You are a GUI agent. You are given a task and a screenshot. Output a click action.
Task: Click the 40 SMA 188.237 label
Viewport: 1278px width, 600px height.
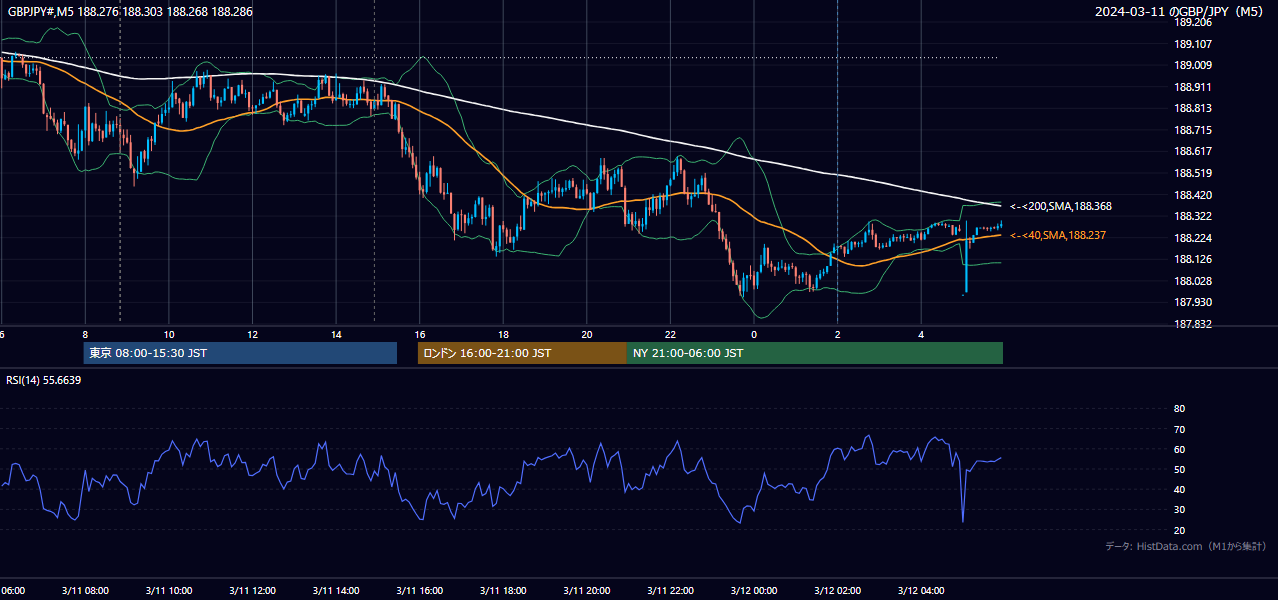pyautogui.click(x=1058, y=235)
